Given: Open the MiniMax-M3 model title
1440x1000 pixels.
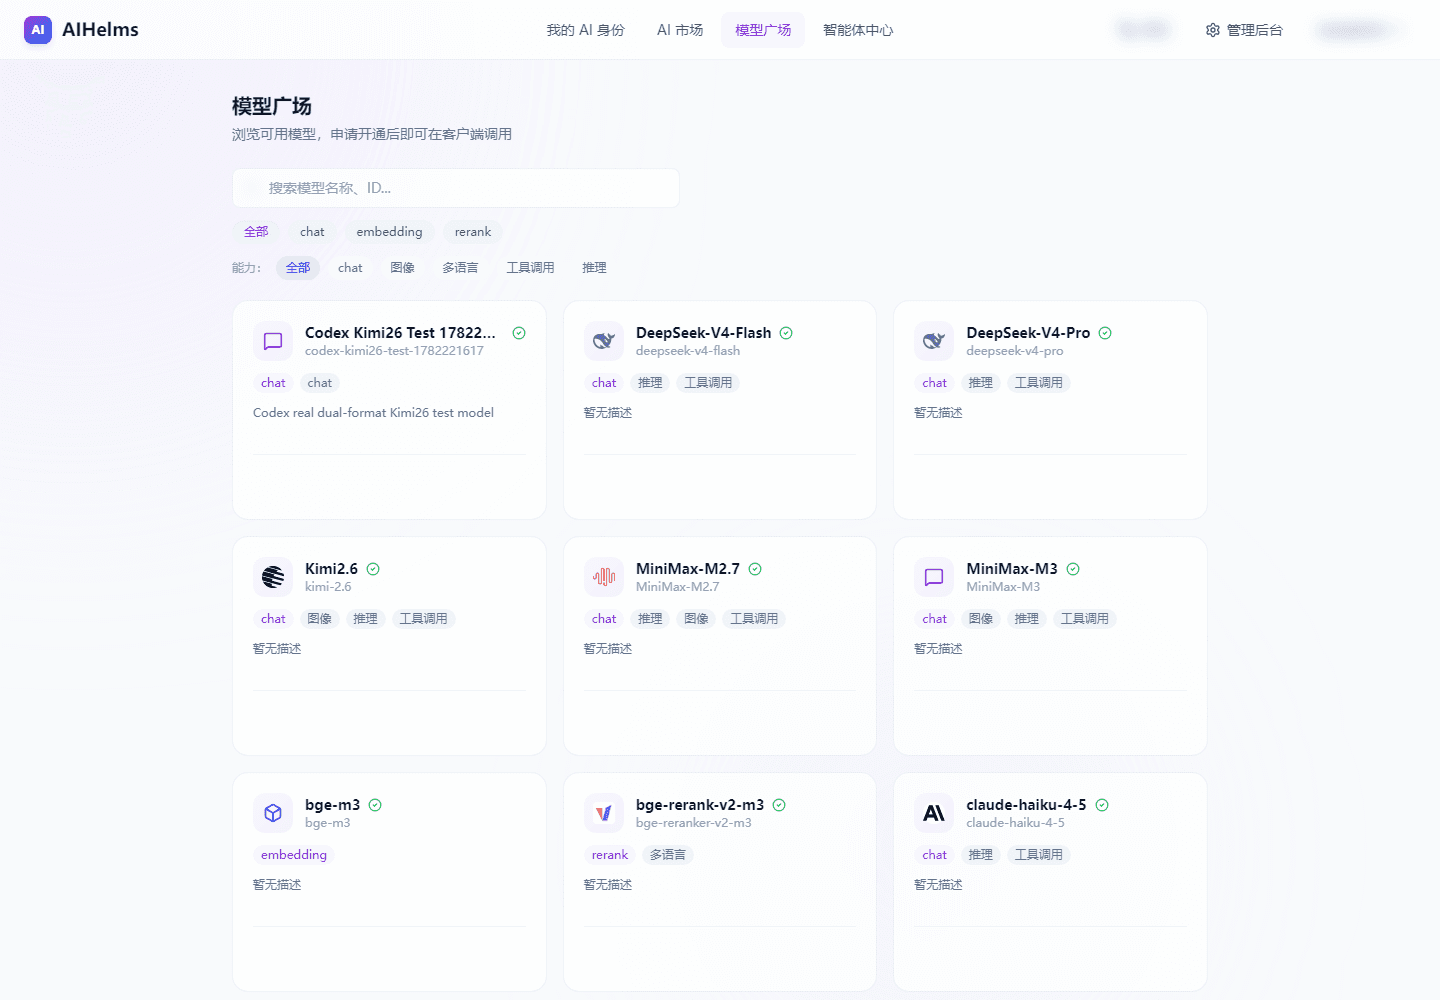Looking at the screenshot, I should coord(1012,569).
